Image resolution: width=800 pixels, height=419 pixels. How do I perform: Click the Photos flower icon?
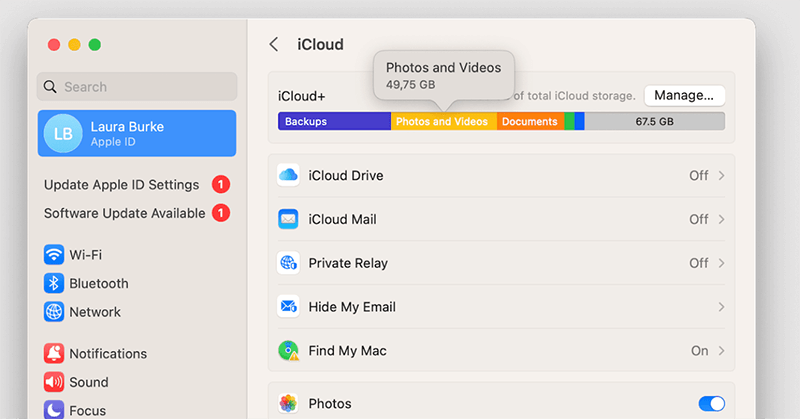pyautogui.click(x=288, y=404)
